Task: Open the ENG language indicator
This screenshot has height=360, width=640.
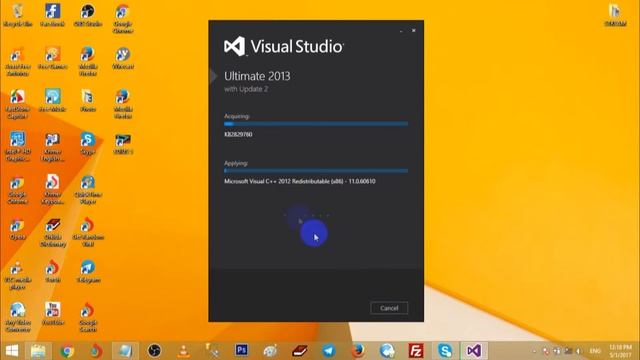Action: (x=595, y=351)
